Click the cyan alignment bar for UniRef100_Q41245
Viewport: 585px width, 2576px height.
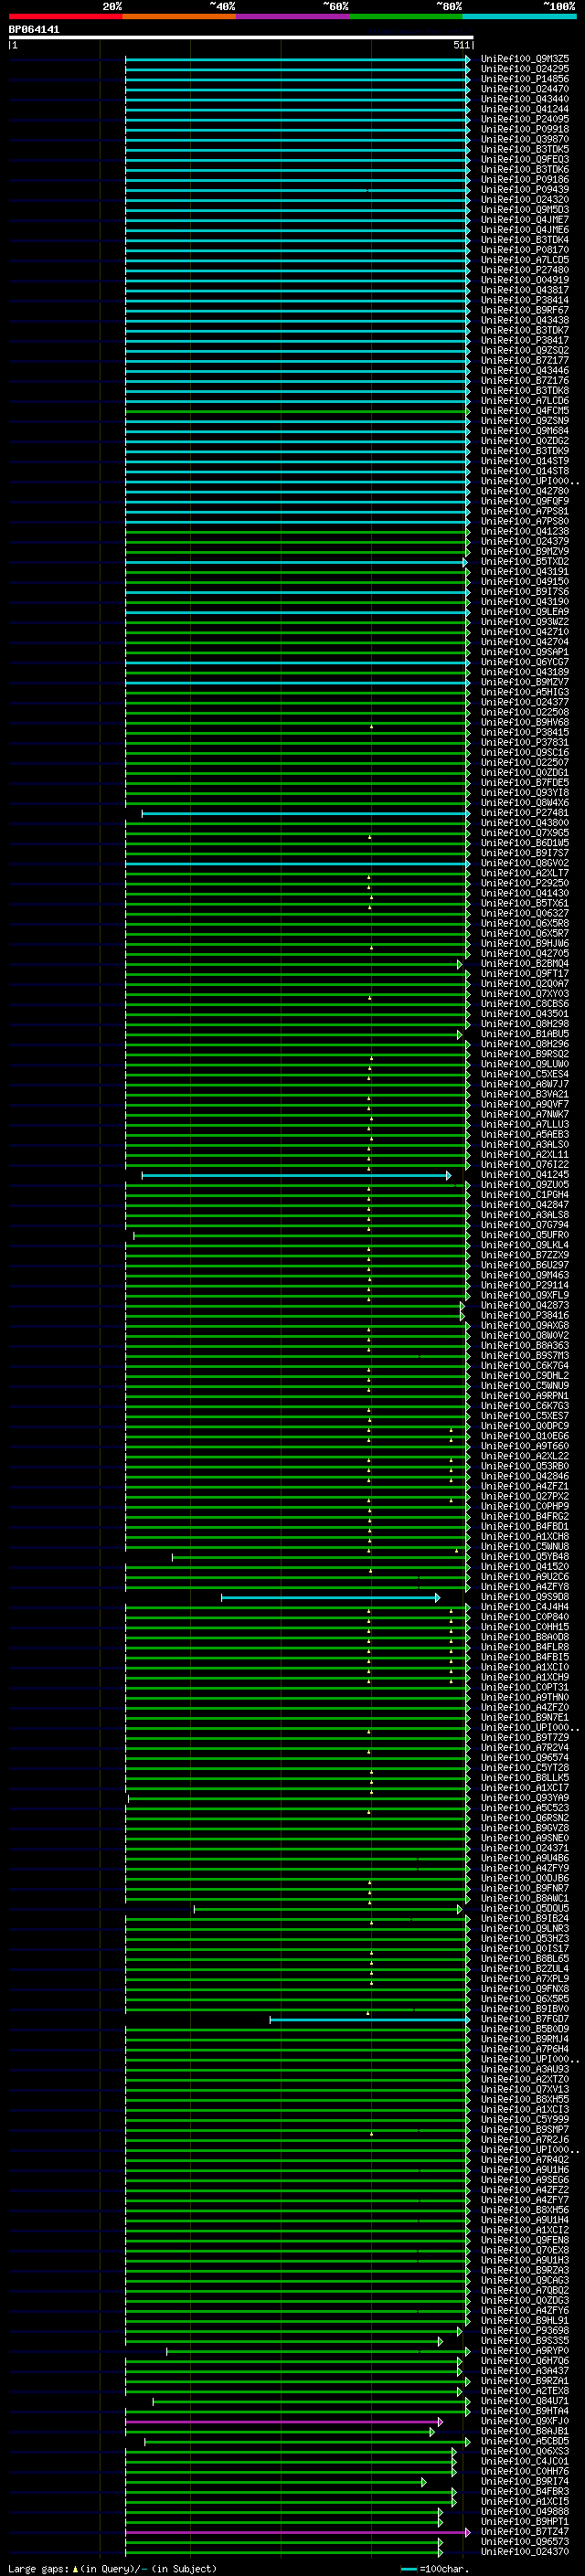click(296, 1176)
